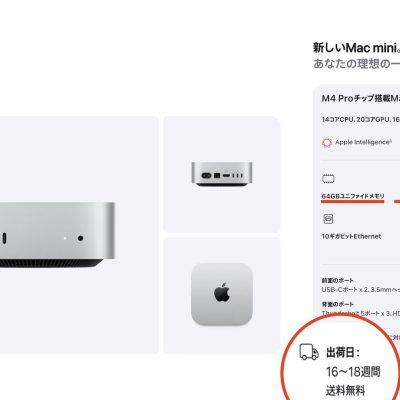Click the Apple Intelligence colorful icon
Viewport: 400px width, 400px height.
(327, 142)
